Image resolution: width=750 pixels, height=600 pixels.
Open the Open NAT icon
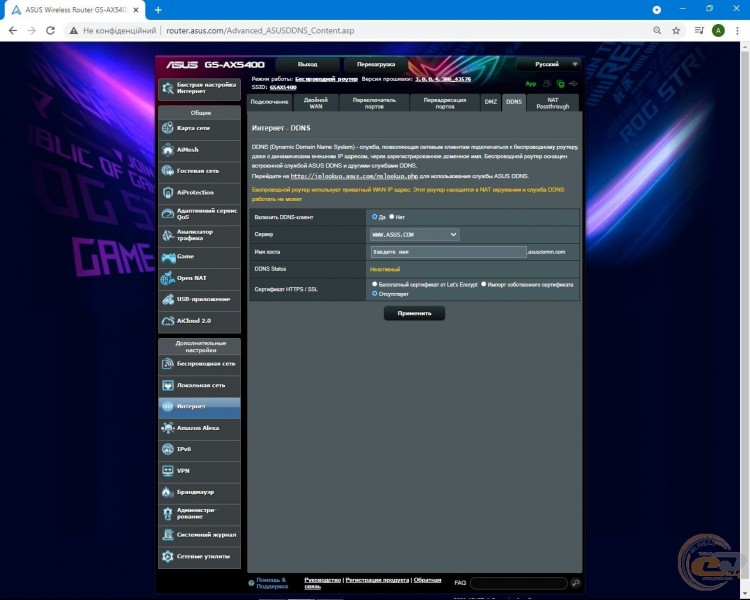pyautogui.click(x=167, y=278)
